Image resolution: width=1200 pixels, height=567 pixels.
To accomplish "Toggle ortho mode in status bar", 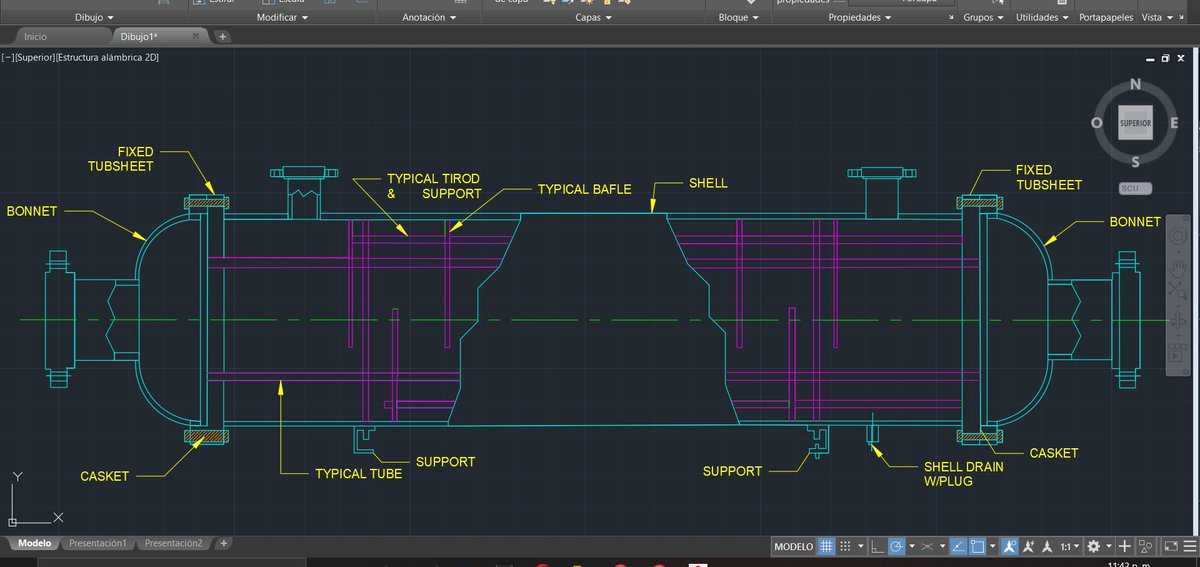I will 876,547.
